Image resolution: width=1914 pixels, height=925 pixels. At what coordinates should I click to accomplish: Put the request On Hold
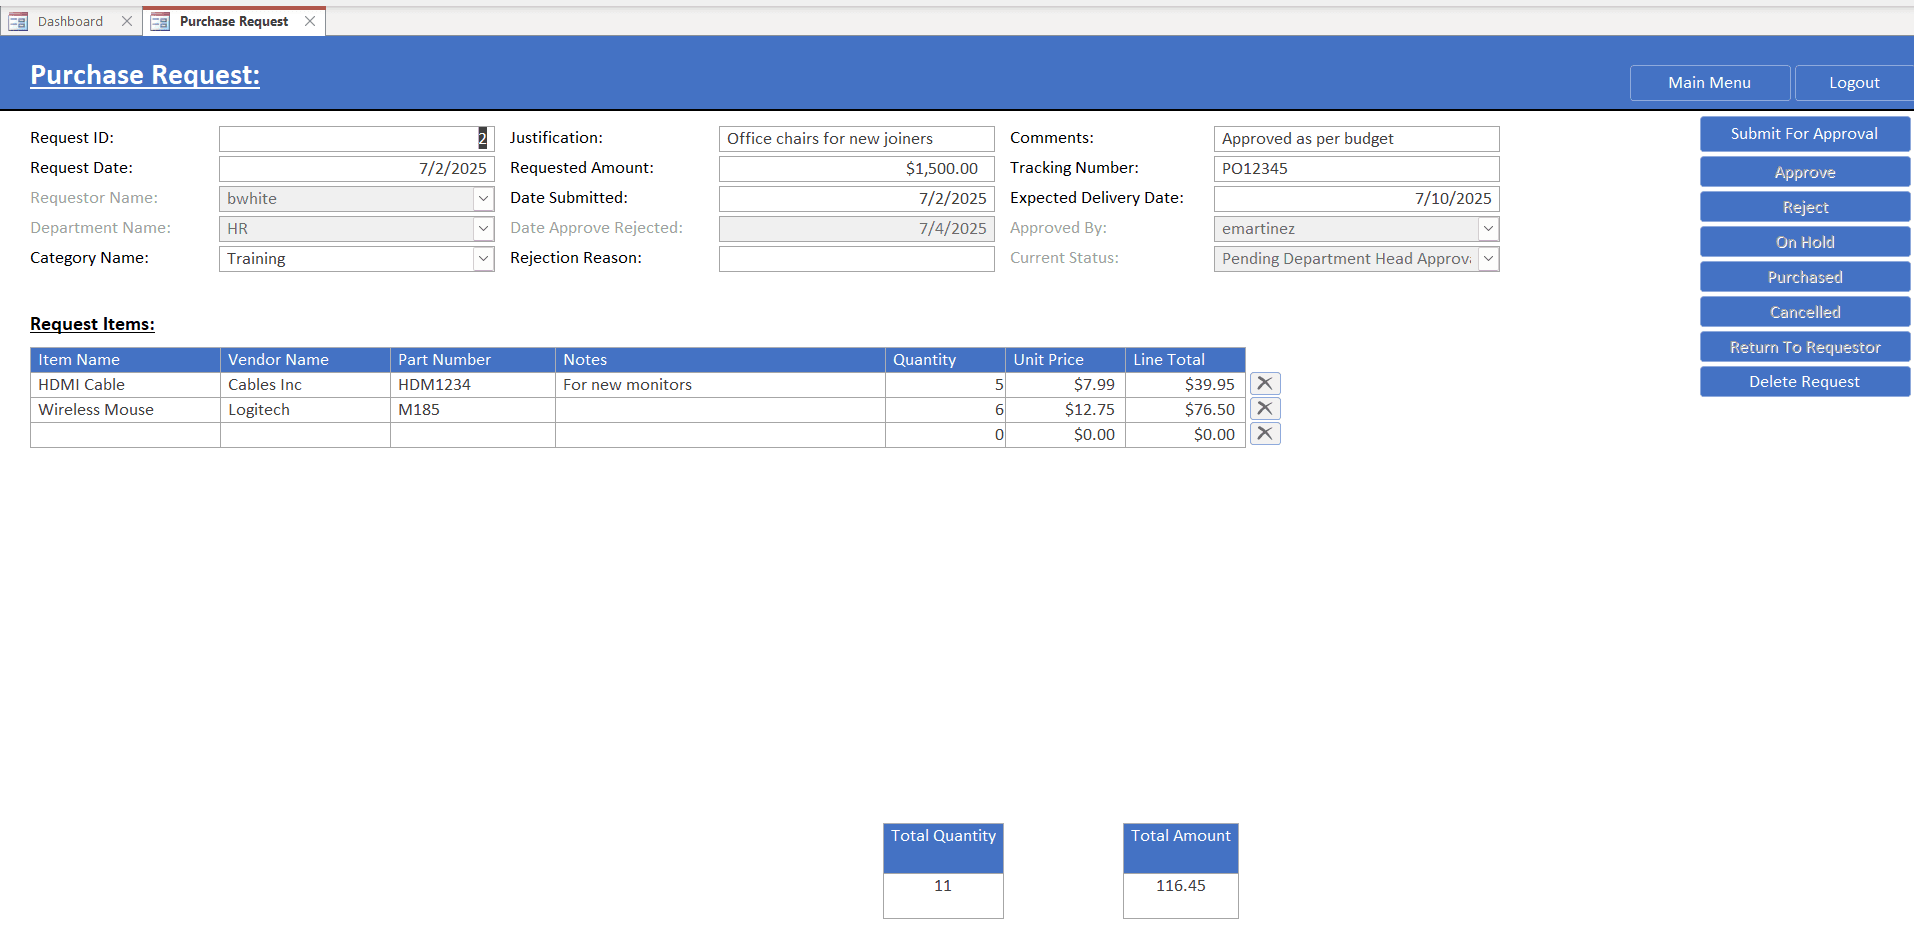(1804, 241)
